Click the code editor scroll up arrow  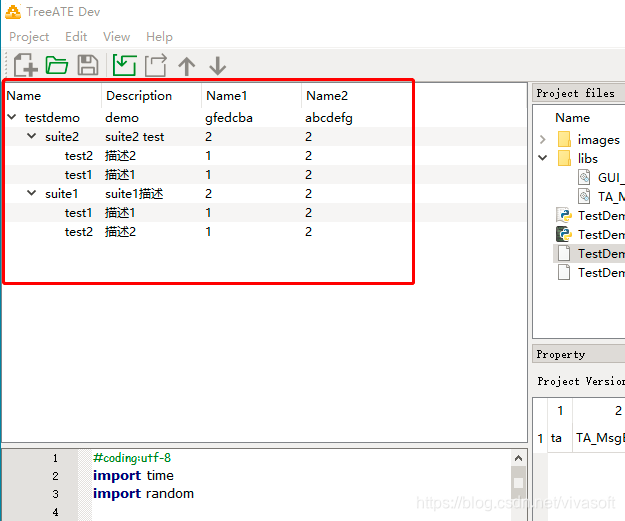(518, 458)
